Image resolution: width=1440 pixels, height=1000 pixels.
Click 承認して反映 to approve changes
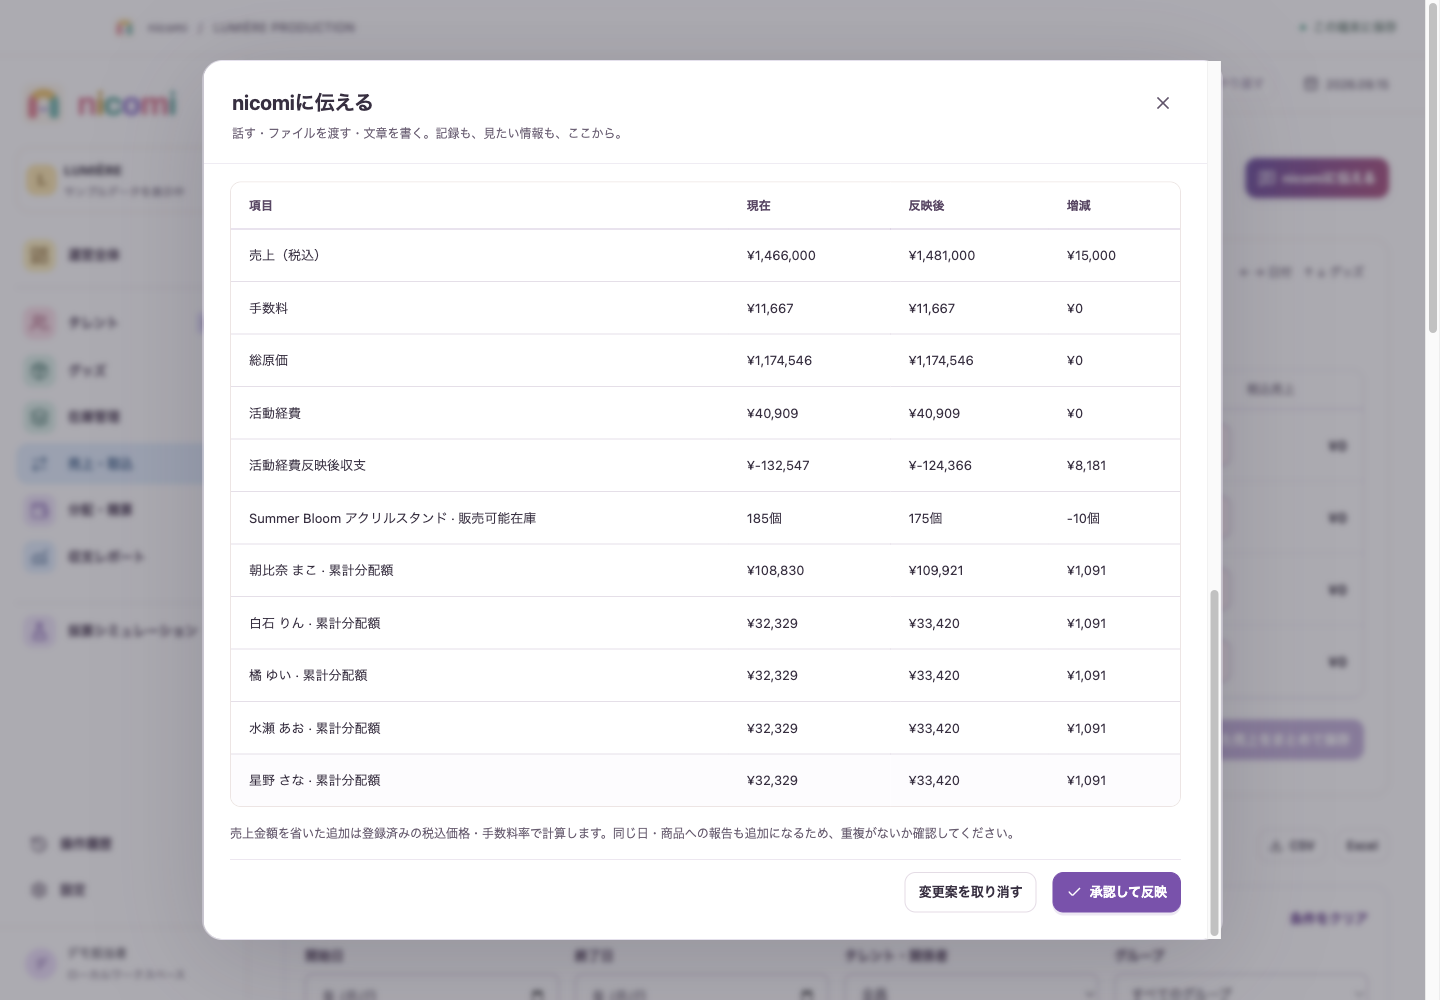pos(1116,892)
